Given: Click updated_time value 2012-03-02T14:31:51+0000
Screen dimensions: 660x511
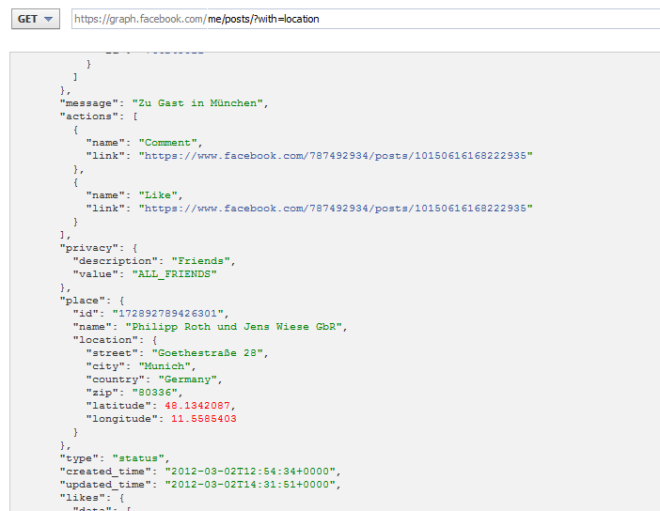Looking at the screenshot, I should (250, 484).
